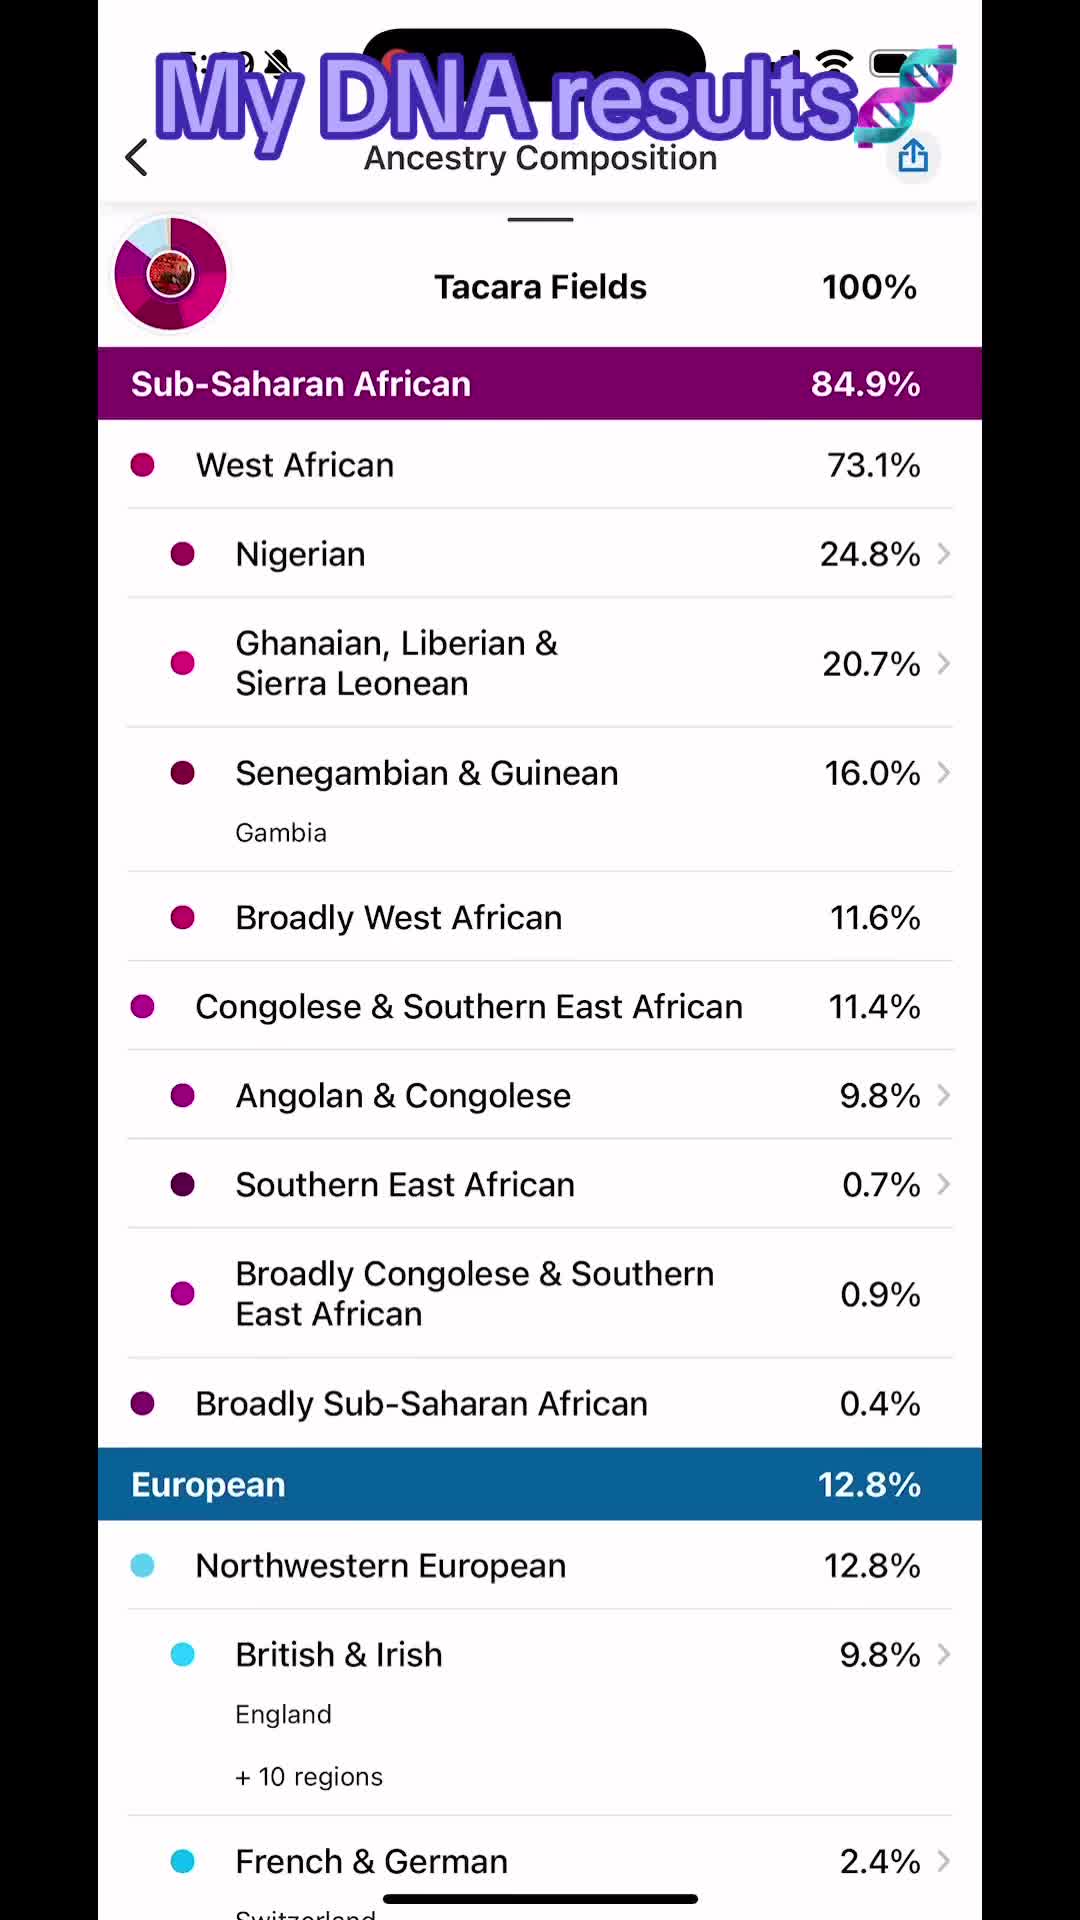Tap the back arrow icon
Viewport: 1080px width, 1920px height.
(137, 158)
